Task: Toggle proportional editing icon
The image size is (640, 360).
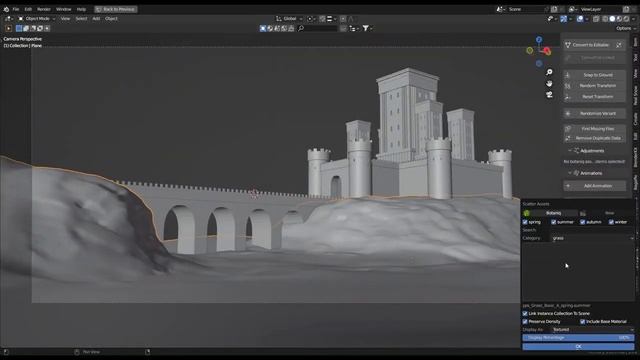Action: (x=343, y=19)
